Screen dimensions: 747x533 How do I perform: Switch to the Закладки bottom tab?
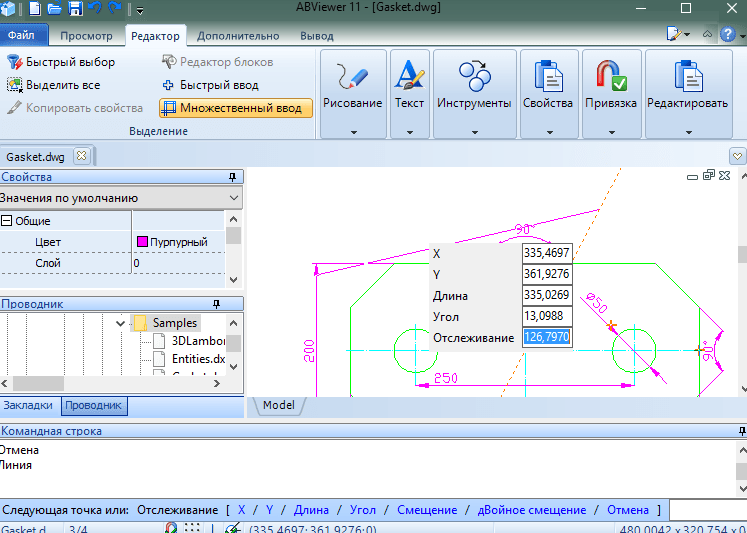pyautogui.click(x=28, y=405)
